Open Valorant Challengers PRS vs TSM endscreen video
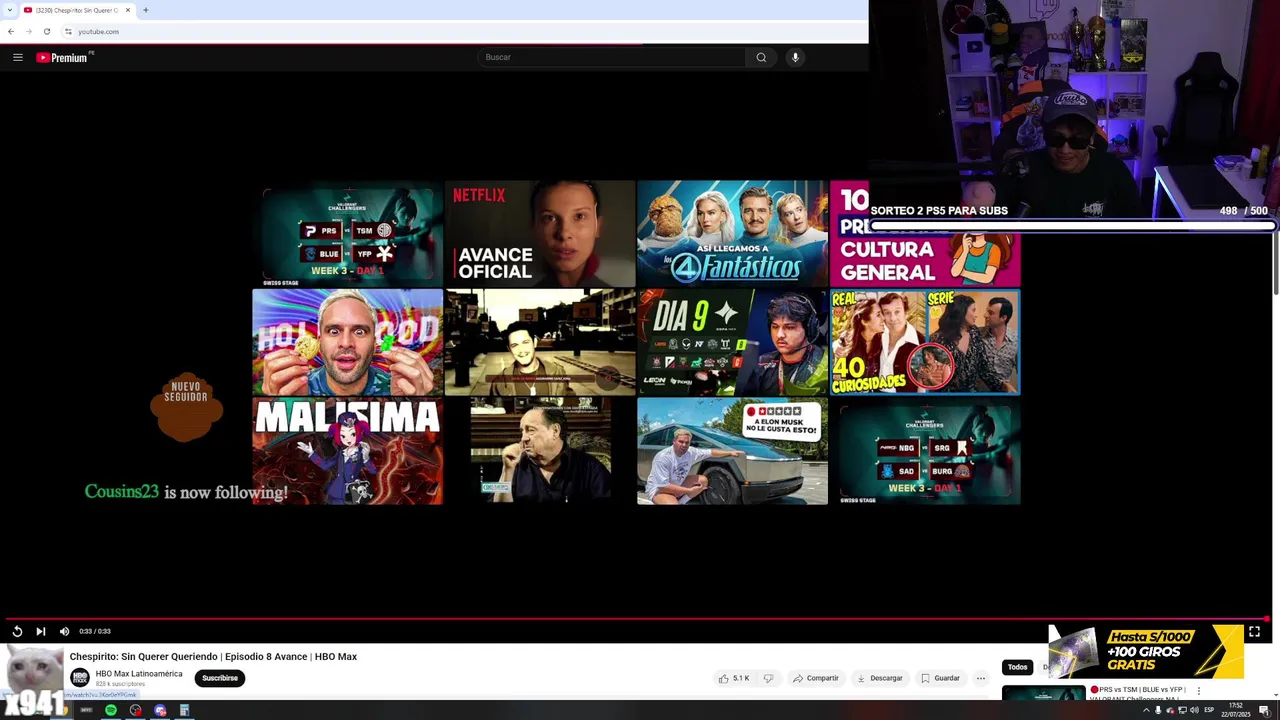 pos(347,233)
